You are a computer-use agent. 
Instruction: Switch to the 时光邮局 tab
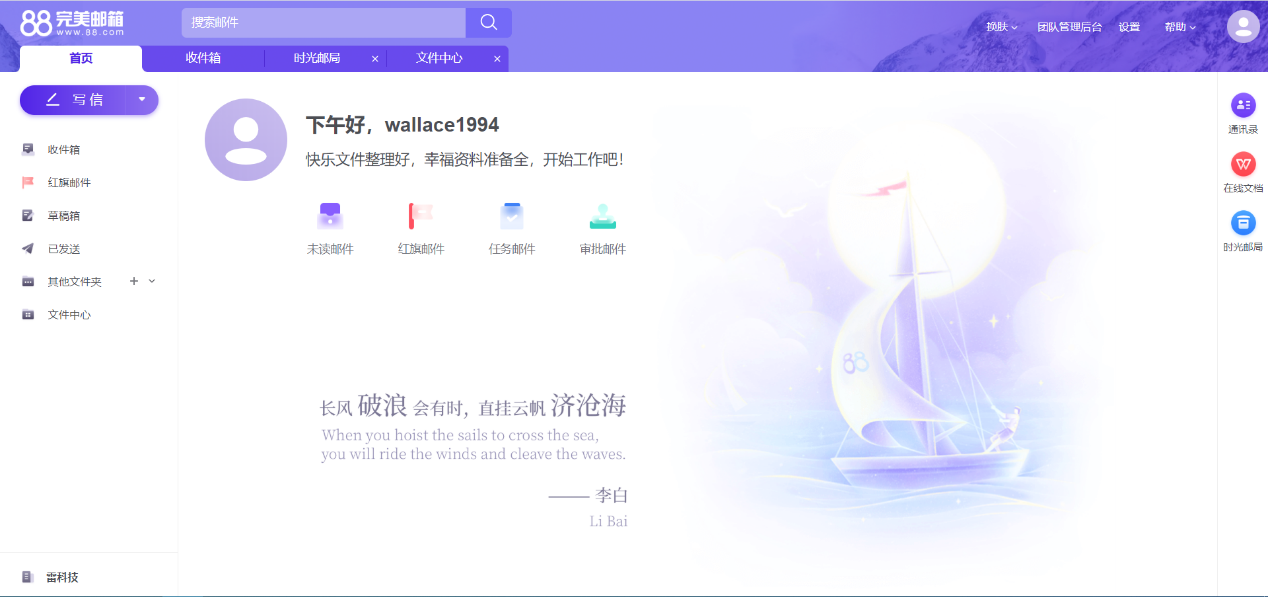(317, 58)
